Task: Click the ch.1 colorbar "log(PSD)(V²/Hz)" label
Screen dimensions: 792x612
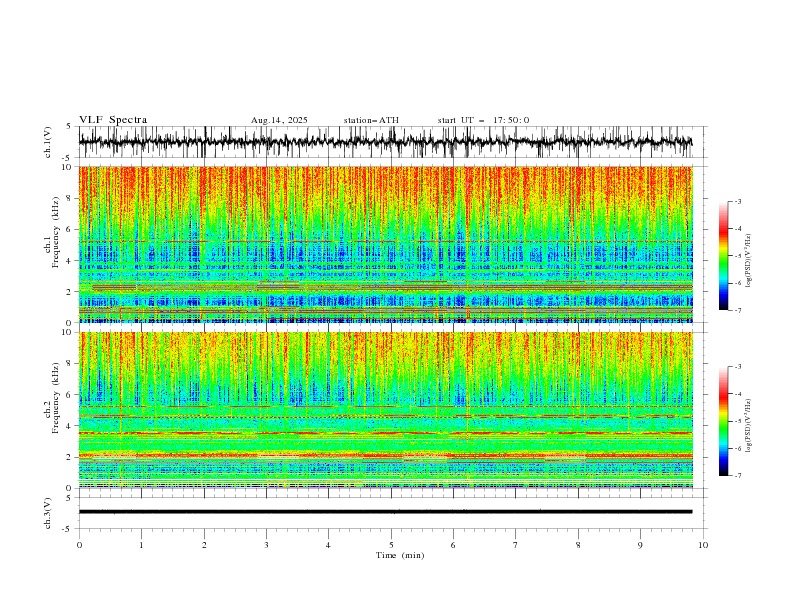Action: click(749, 261)
